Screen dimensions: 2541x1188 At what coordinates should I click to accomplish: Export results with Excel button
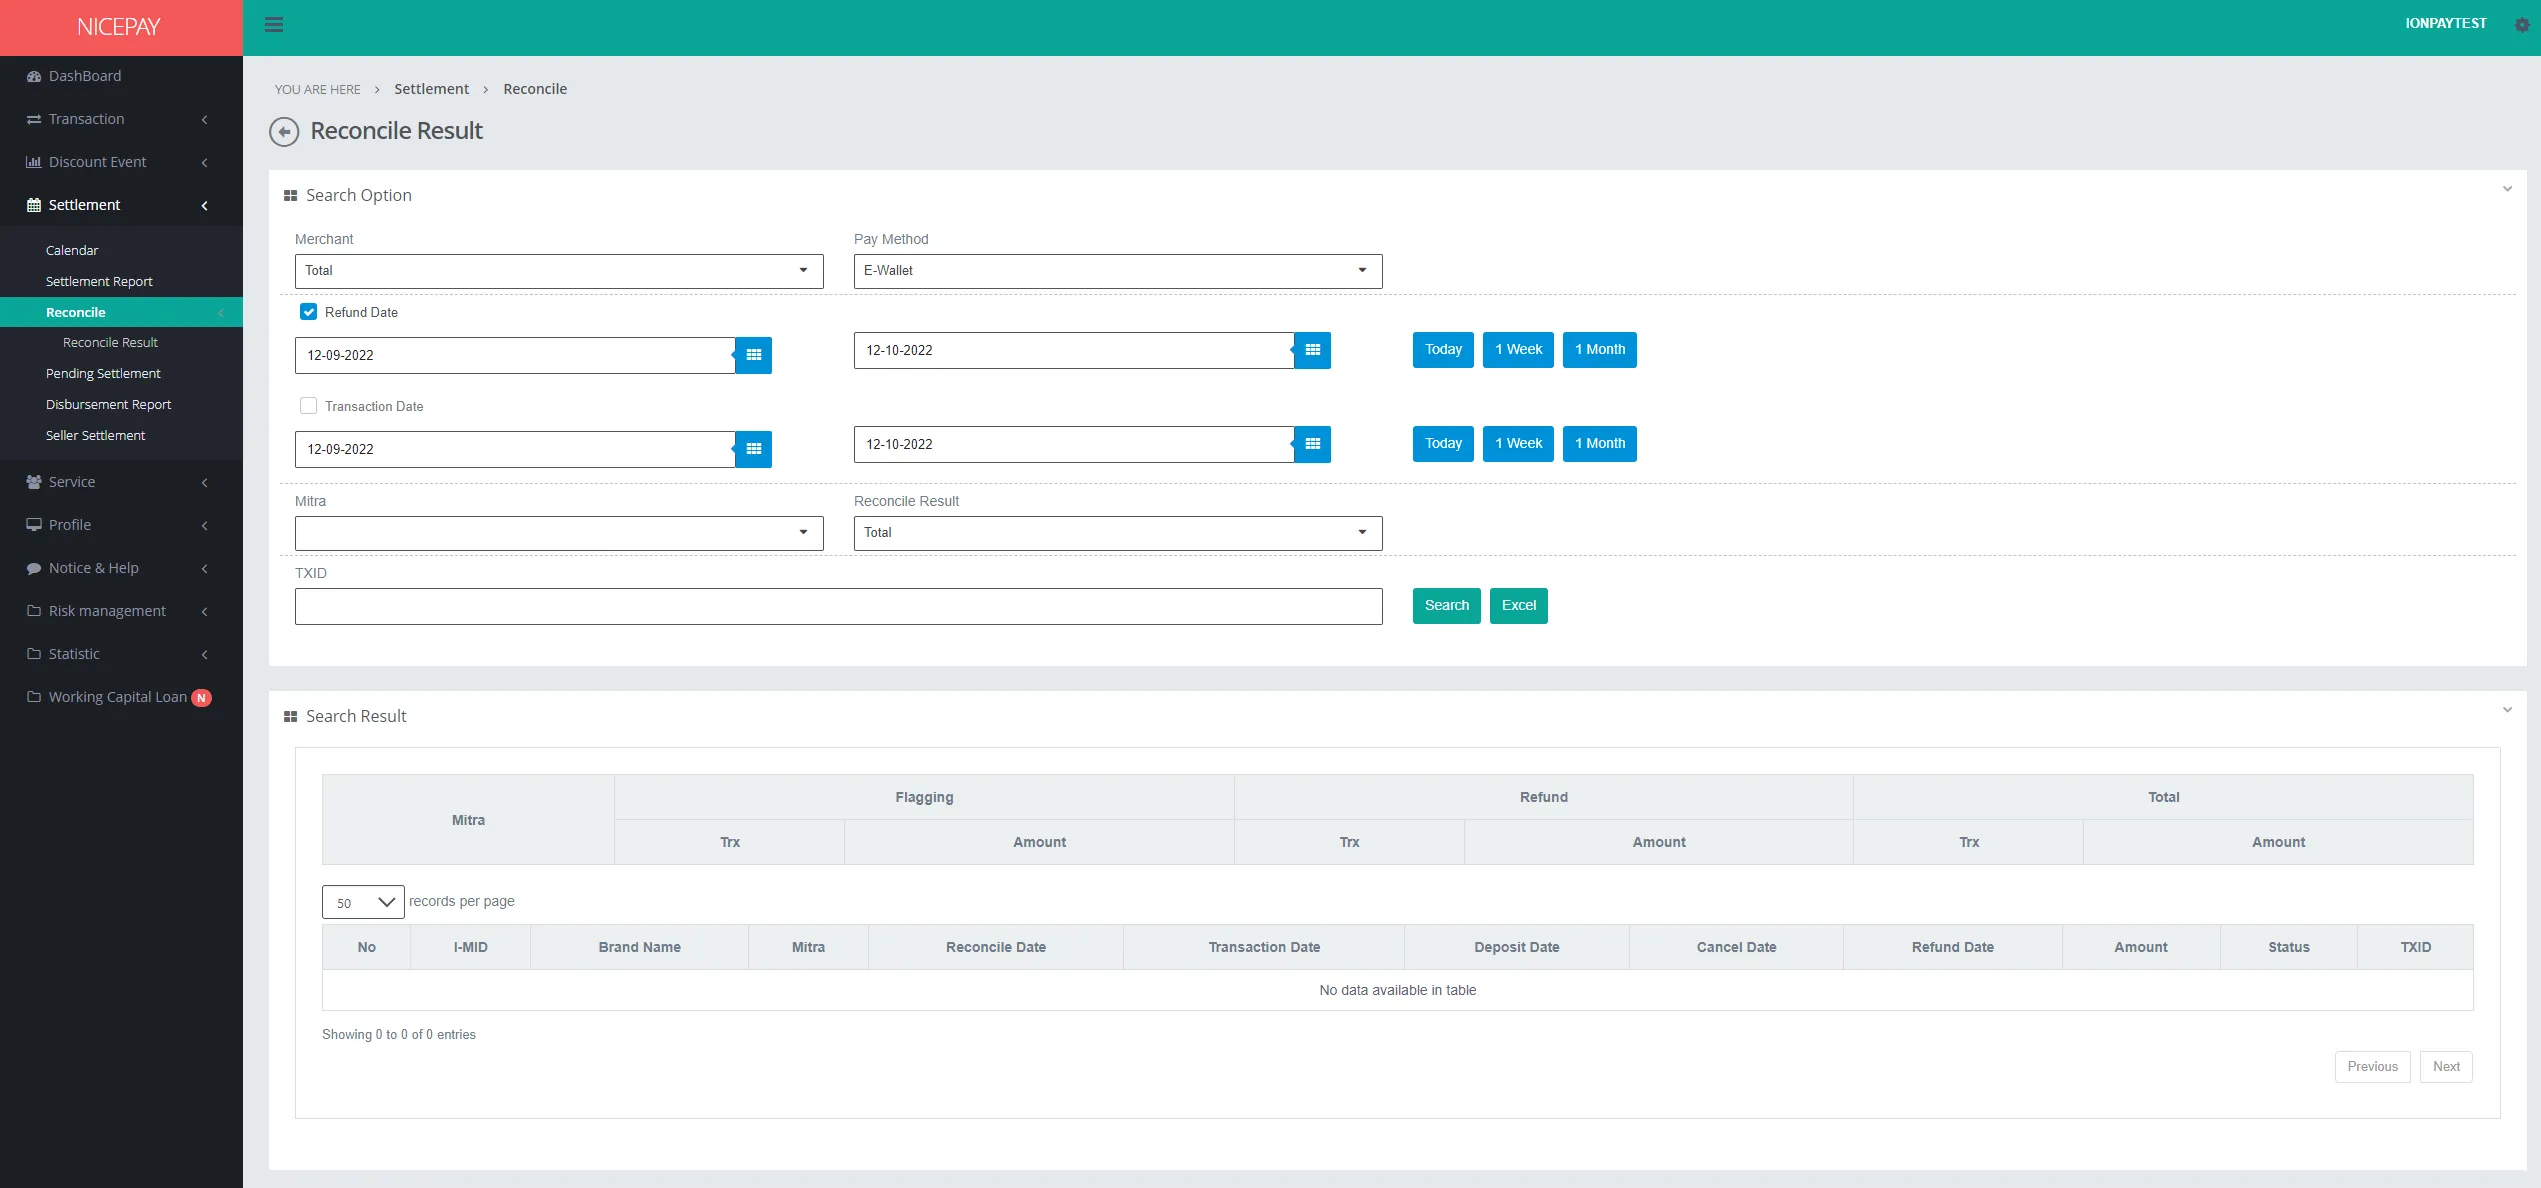point(1518,606)
